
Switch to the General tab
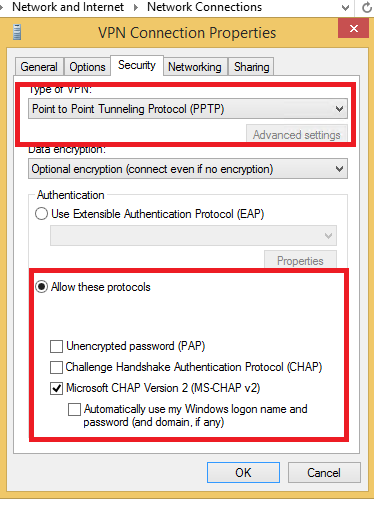pos(39,67)
